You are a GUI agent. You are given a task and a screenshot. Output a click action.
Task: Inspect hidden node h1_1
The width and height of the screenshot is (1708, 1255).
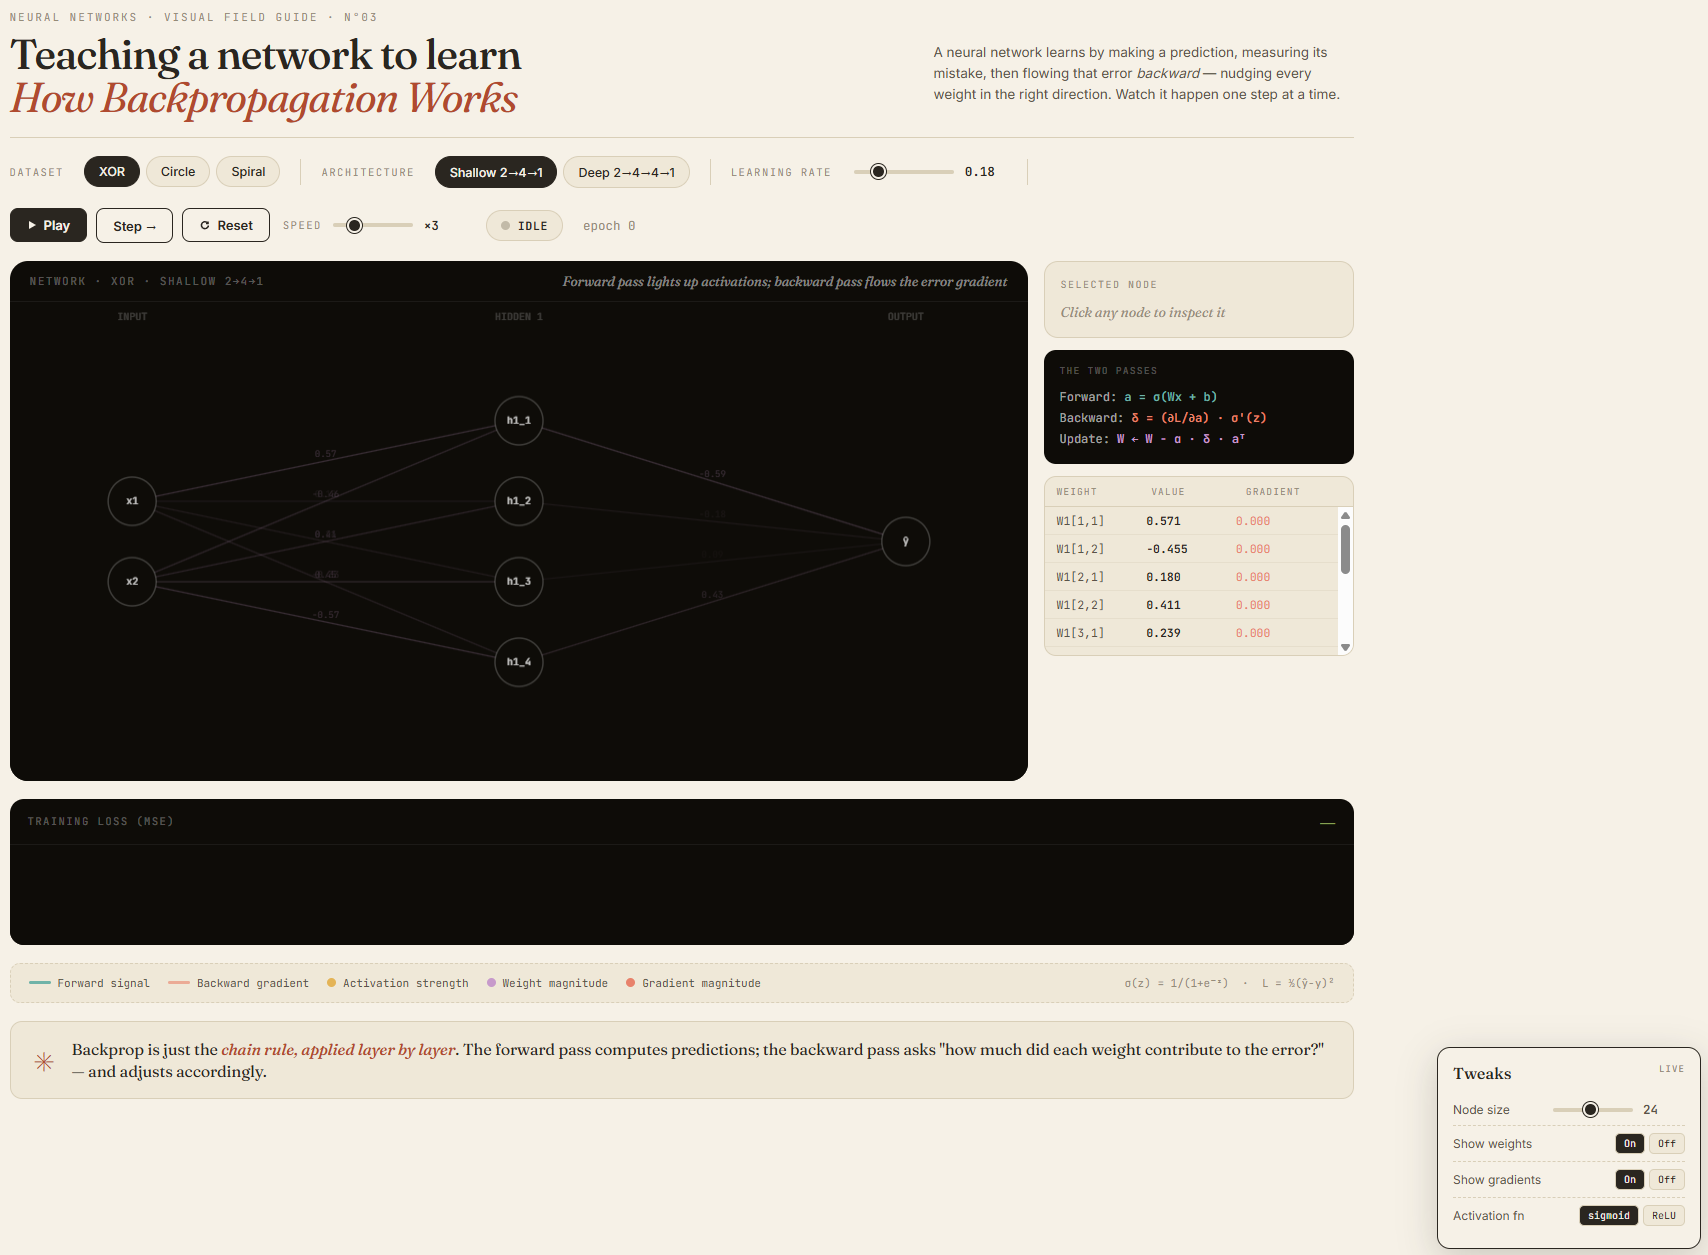519,420
